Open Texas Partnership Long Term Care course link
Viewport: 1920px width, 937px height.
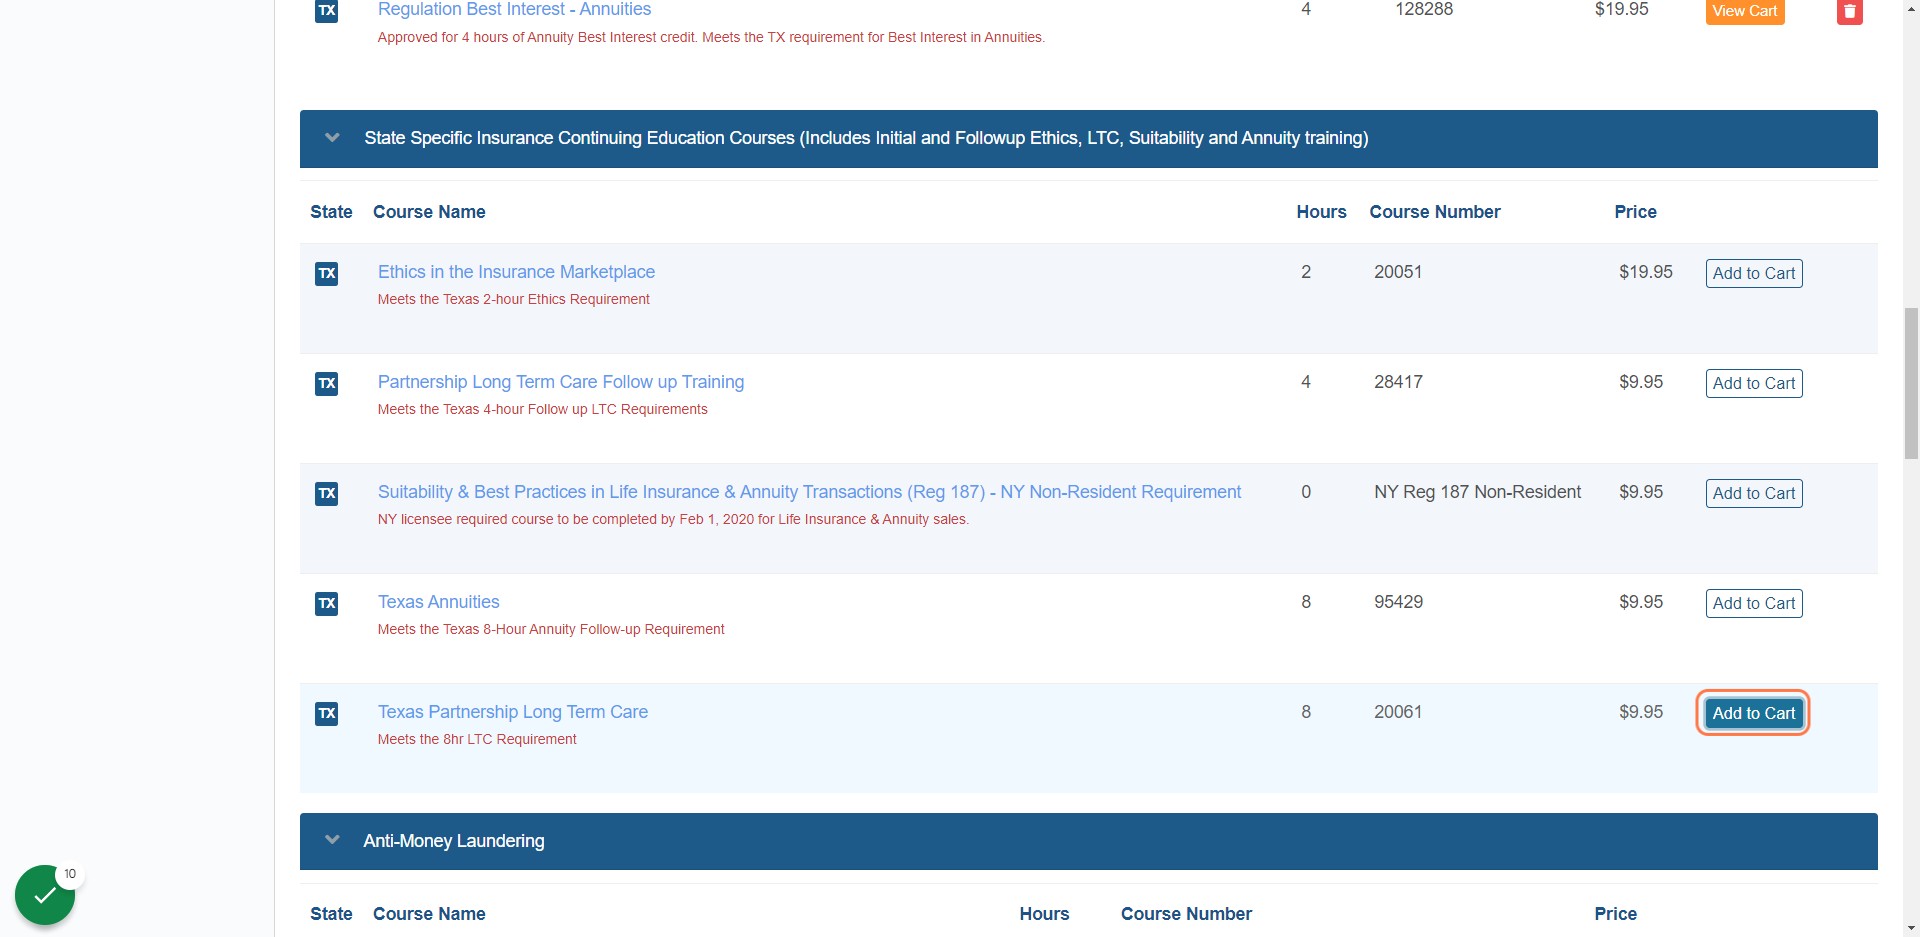[x=513, y=712]
